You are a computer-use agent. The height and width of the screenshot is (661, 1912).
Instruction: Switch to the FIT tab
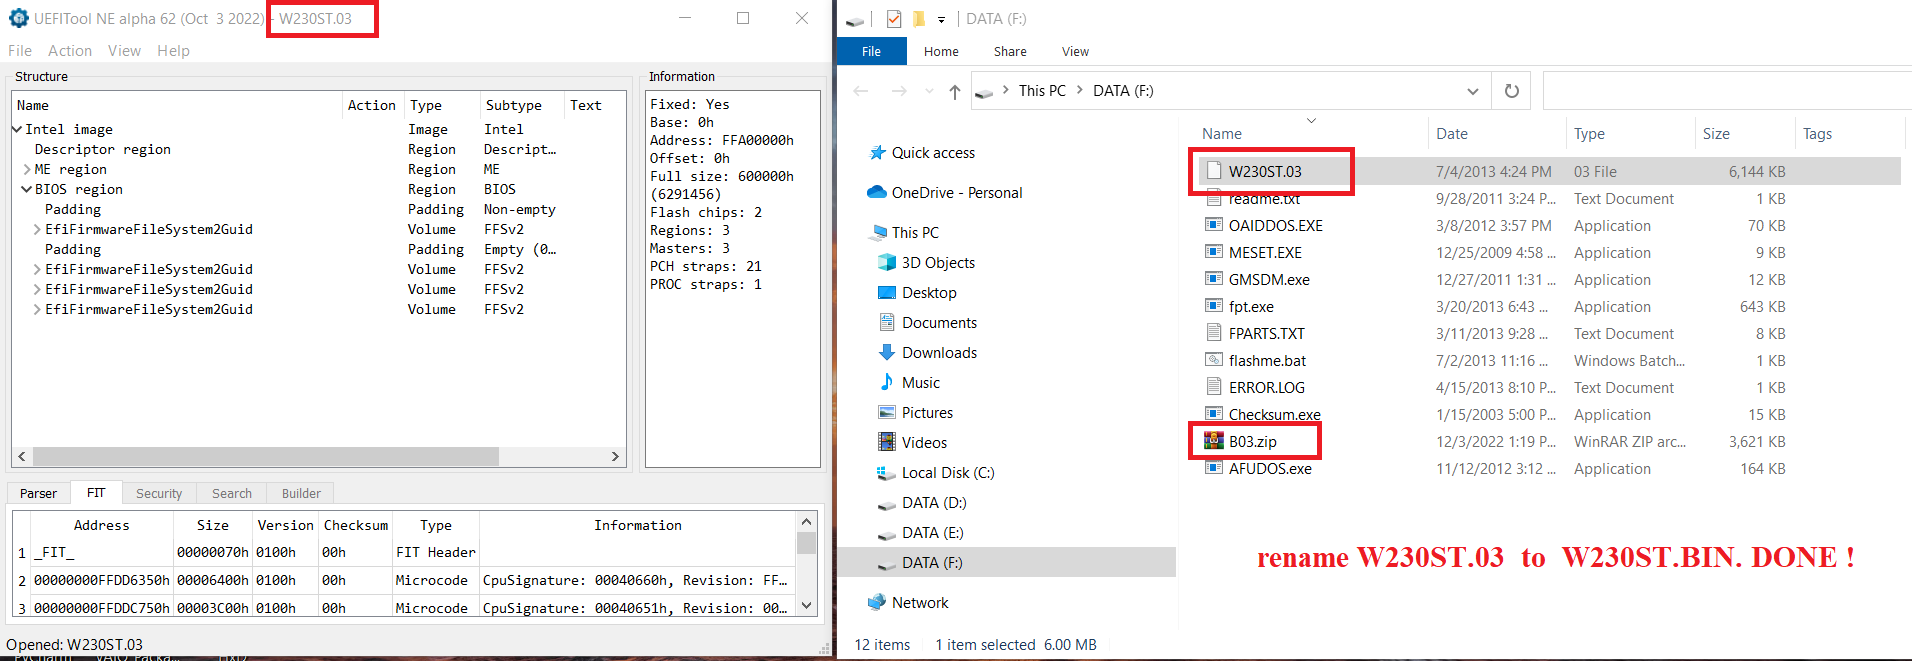[x=96, y=493]
